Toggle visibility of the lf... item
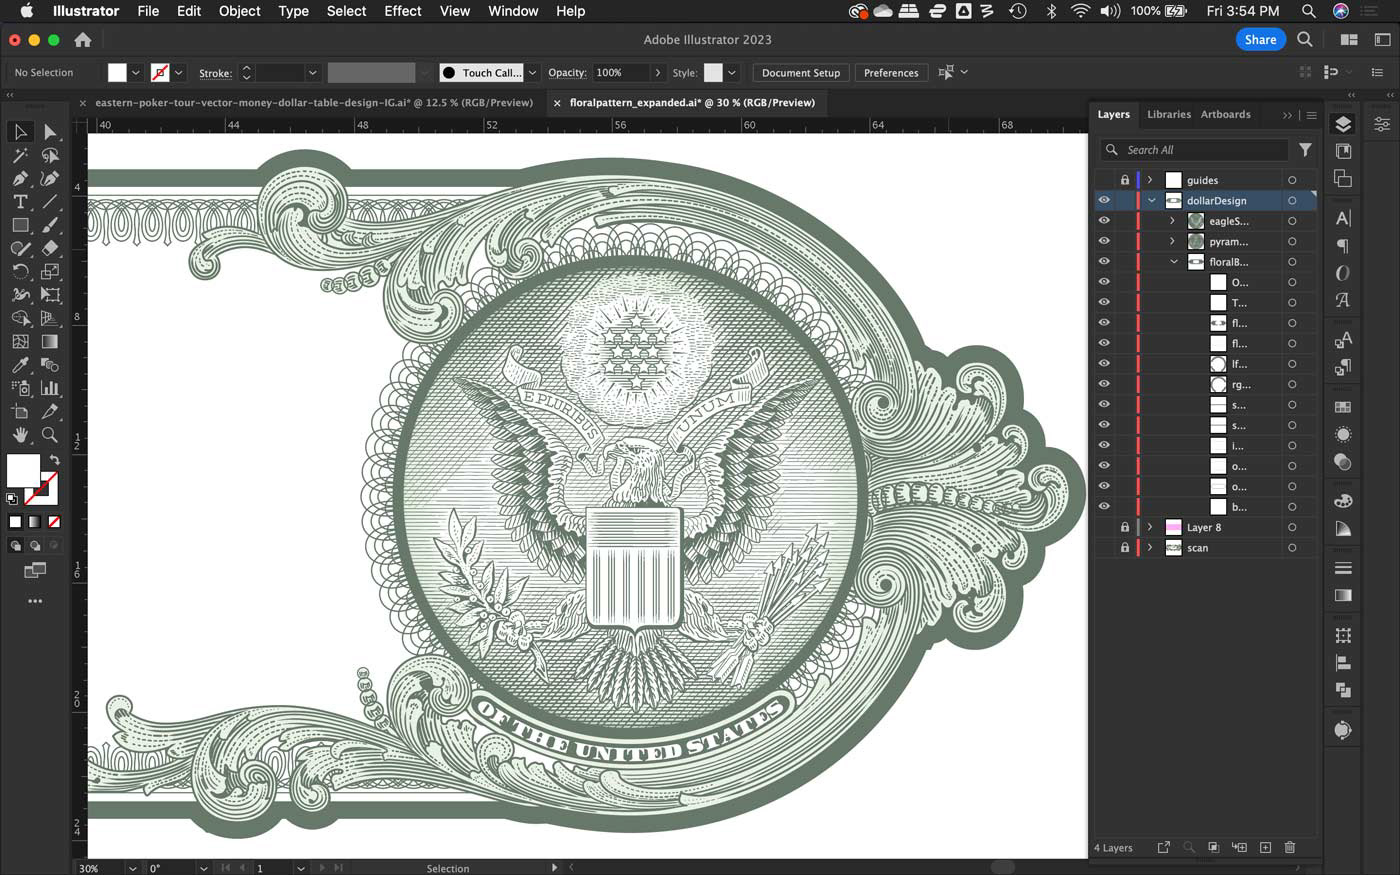This screenshot has height=875, width=1400. 1104,364
